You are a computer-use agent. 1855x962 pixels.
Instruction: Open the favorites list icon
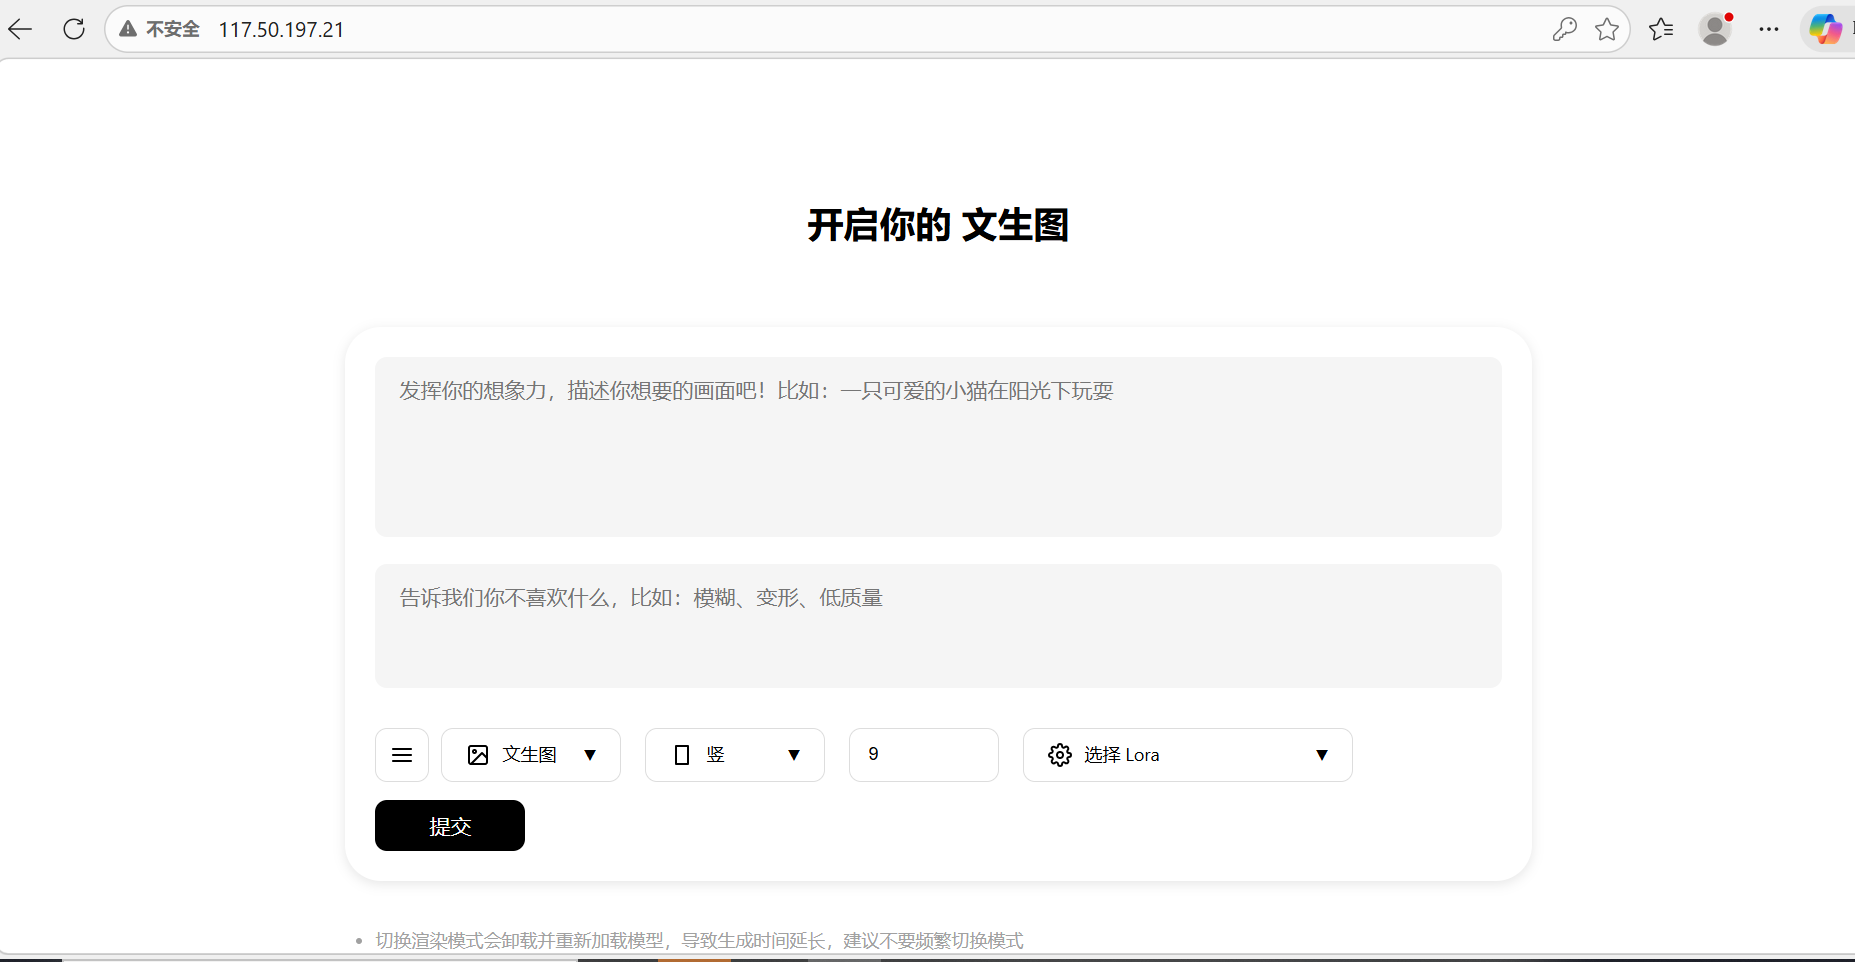1661,29
